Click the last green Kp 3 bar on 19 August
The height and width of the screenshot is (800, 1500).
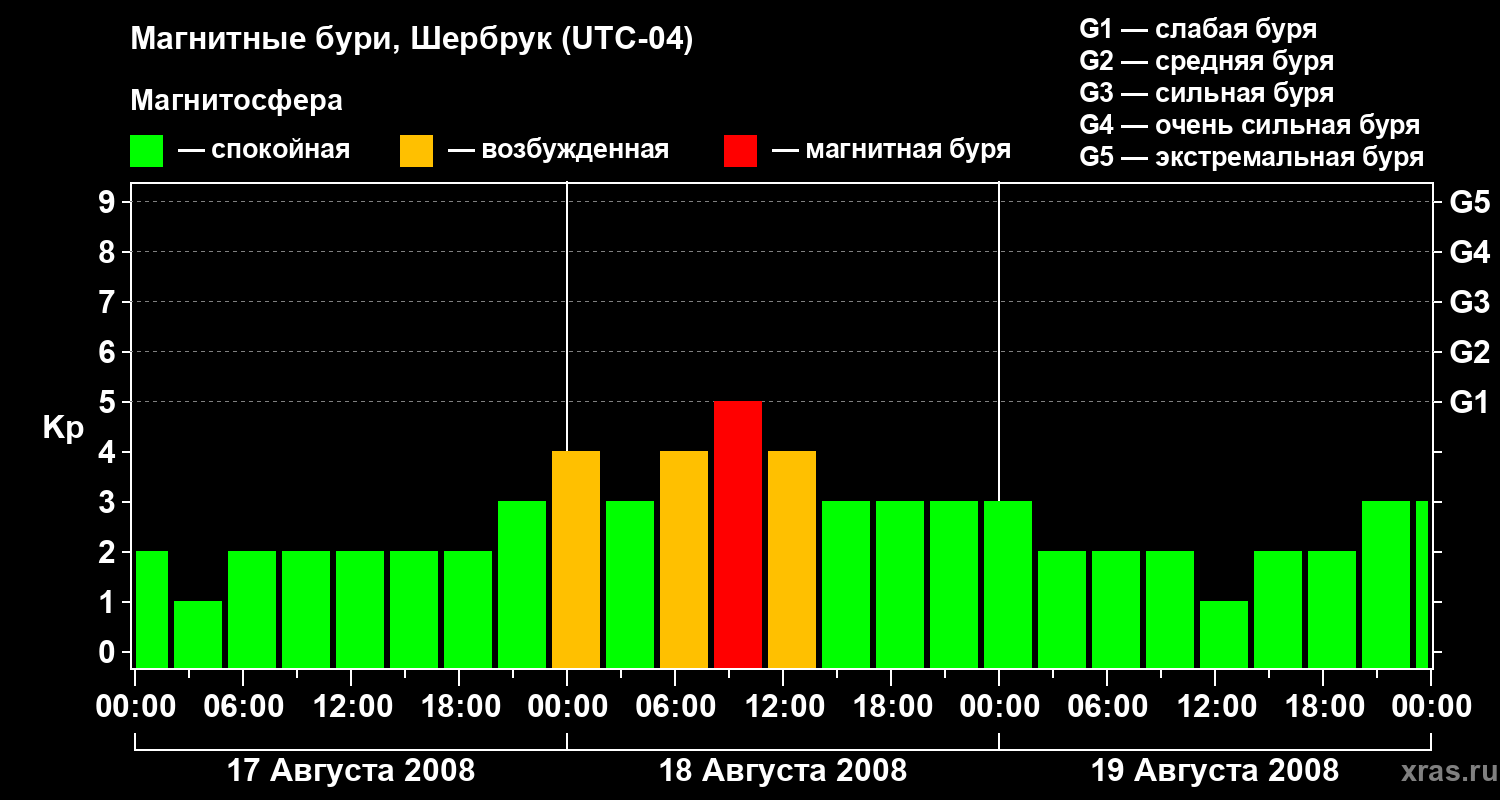(x=1422, y=584)
